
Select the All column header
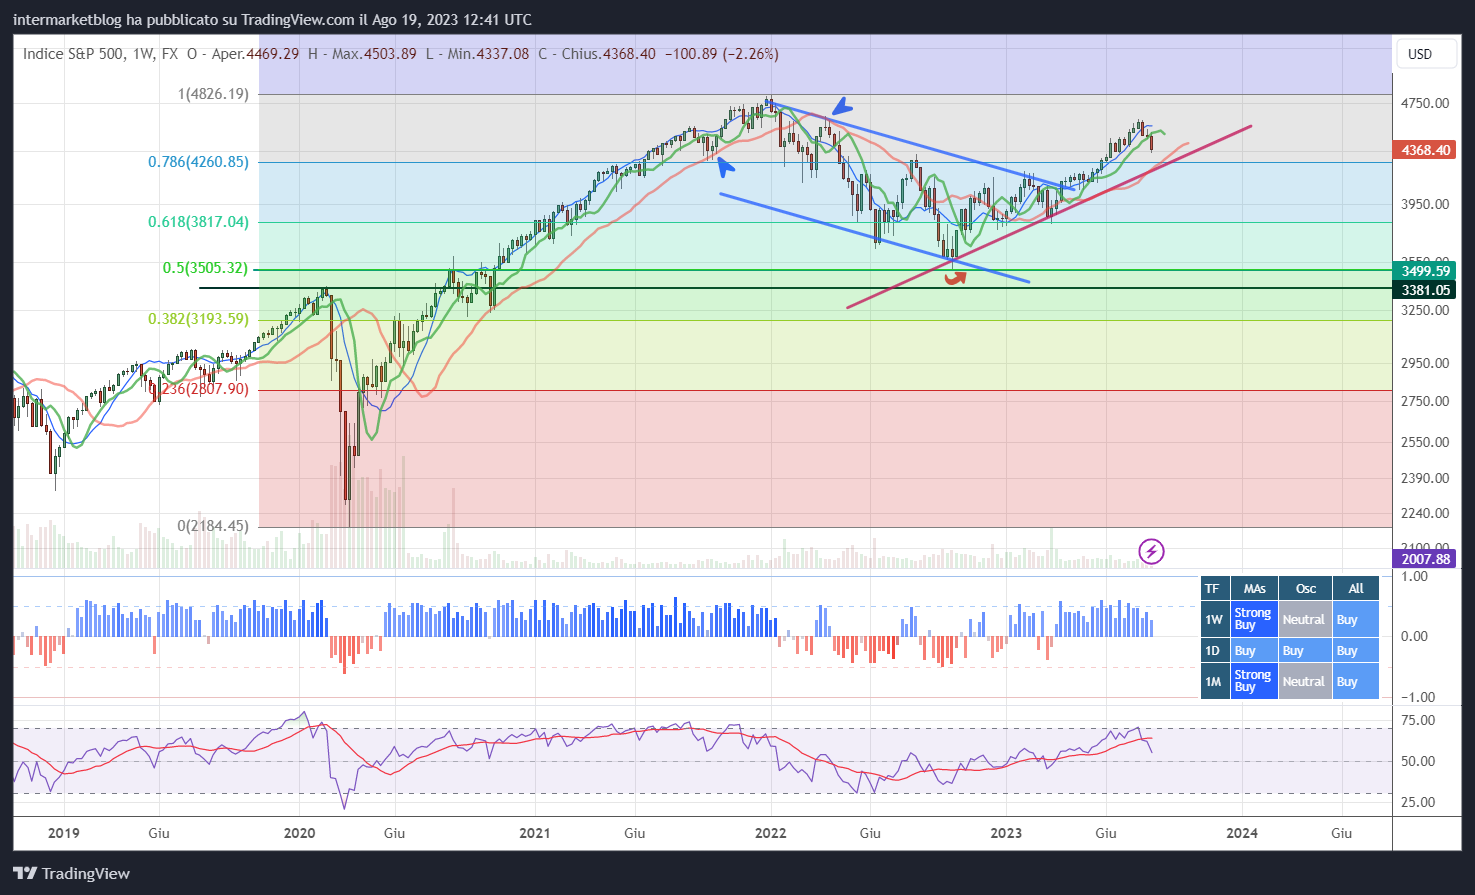(x=1356, y=589)
